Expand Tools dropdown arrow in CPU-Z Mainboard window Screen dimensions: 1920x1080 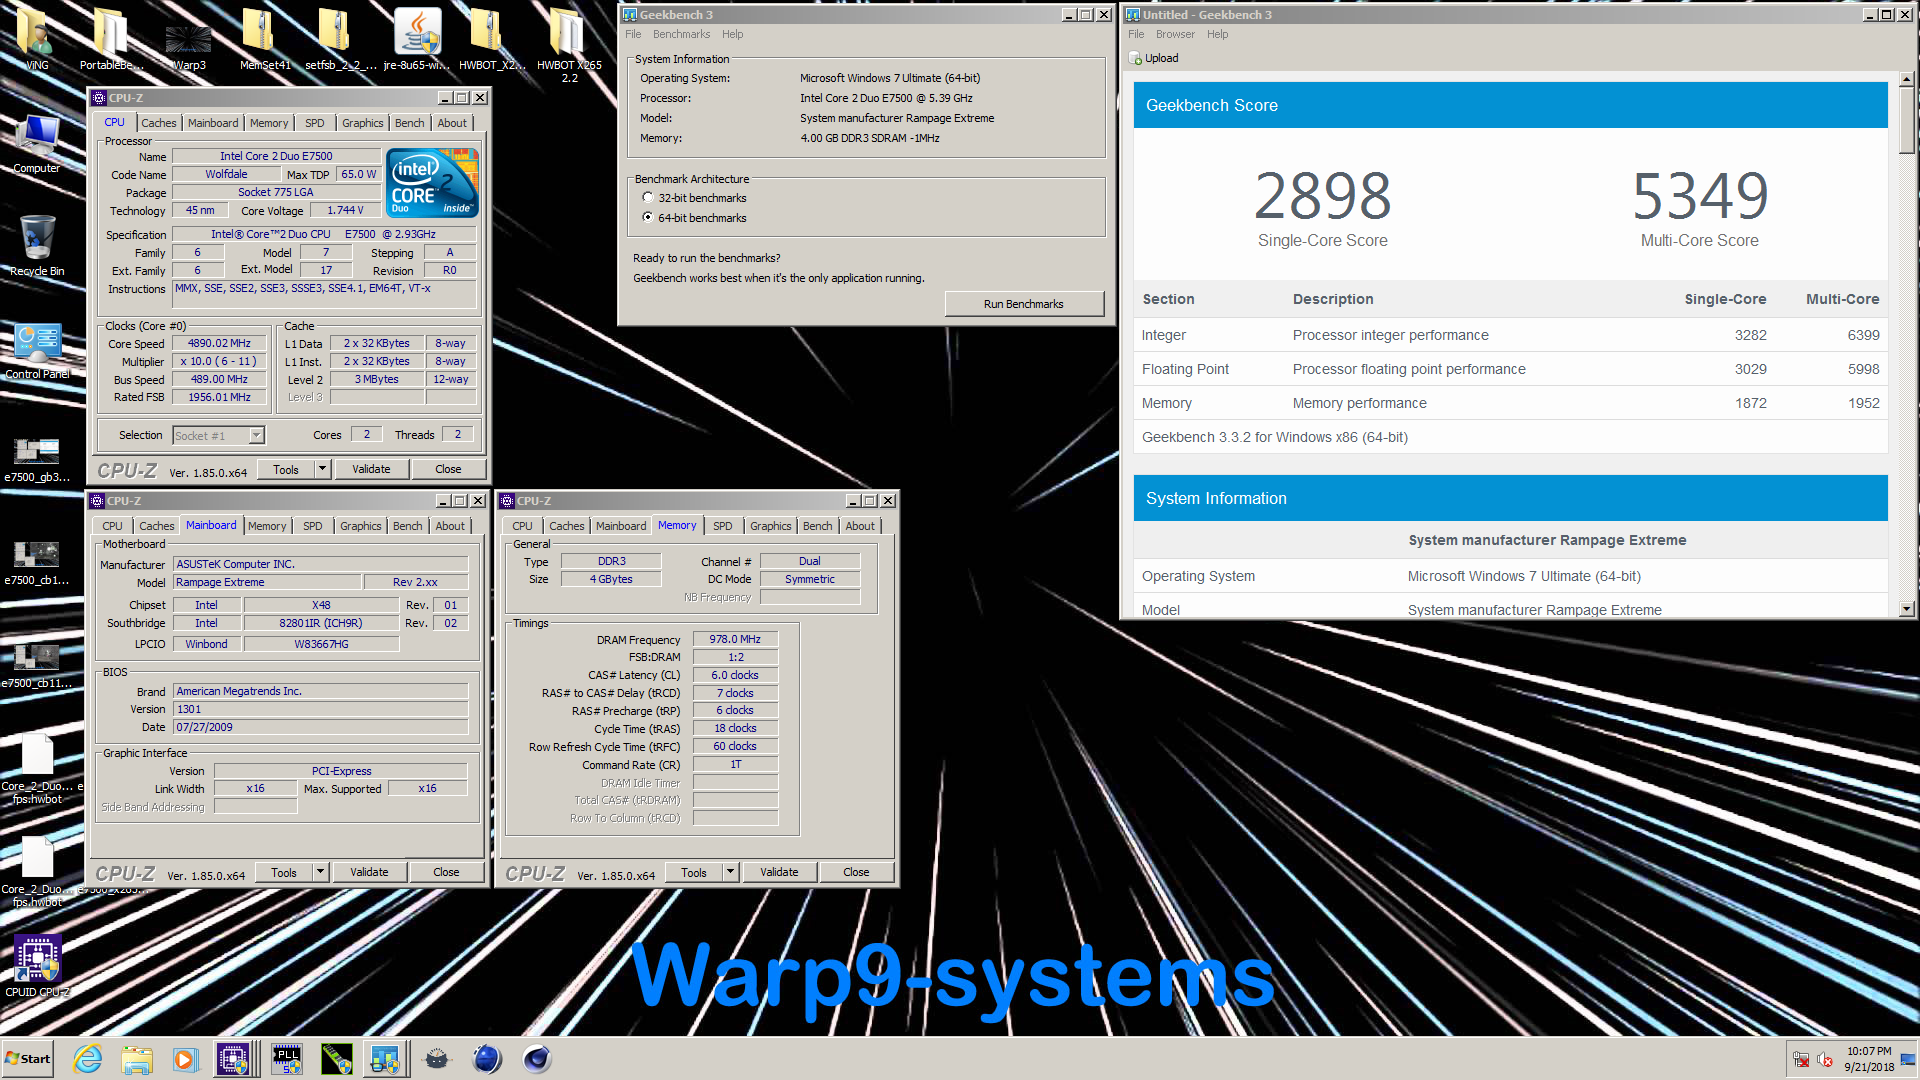tap(320, 872)
